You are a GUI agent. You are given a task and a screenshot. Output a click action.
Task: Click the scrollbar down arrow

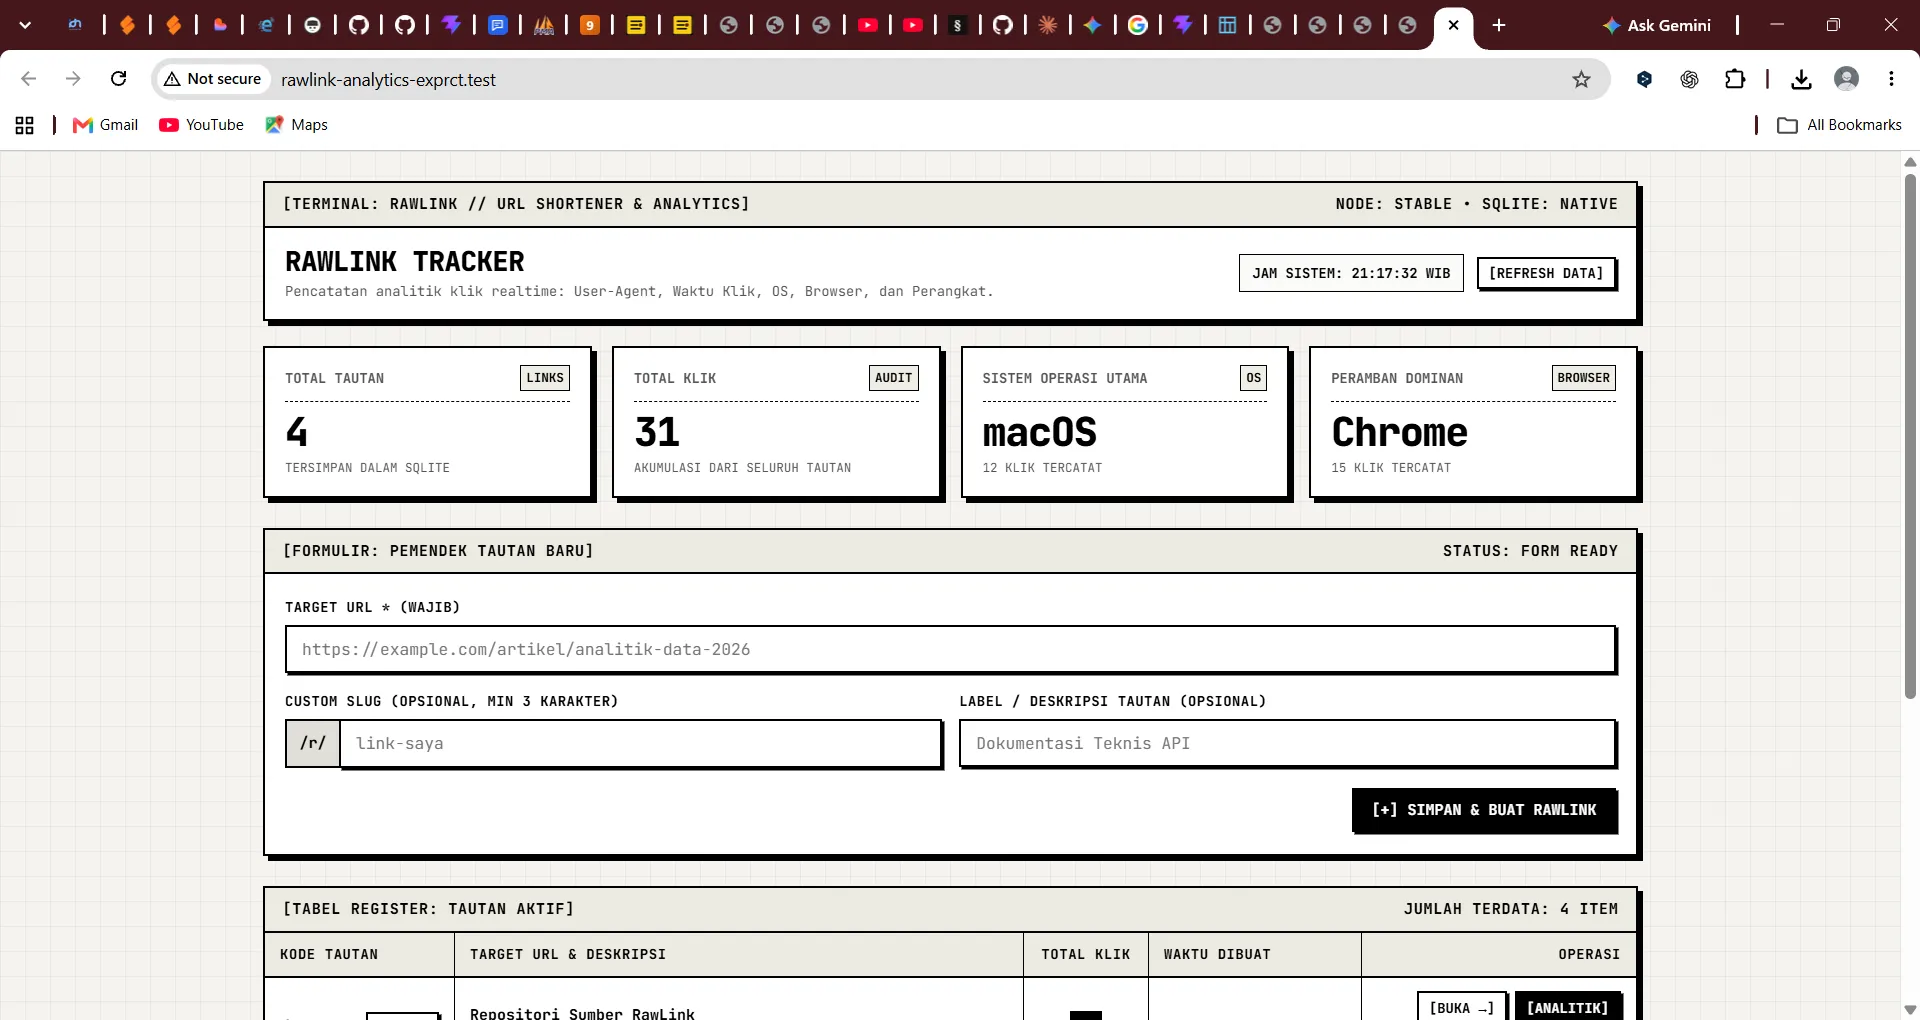pos(1910,1009)
